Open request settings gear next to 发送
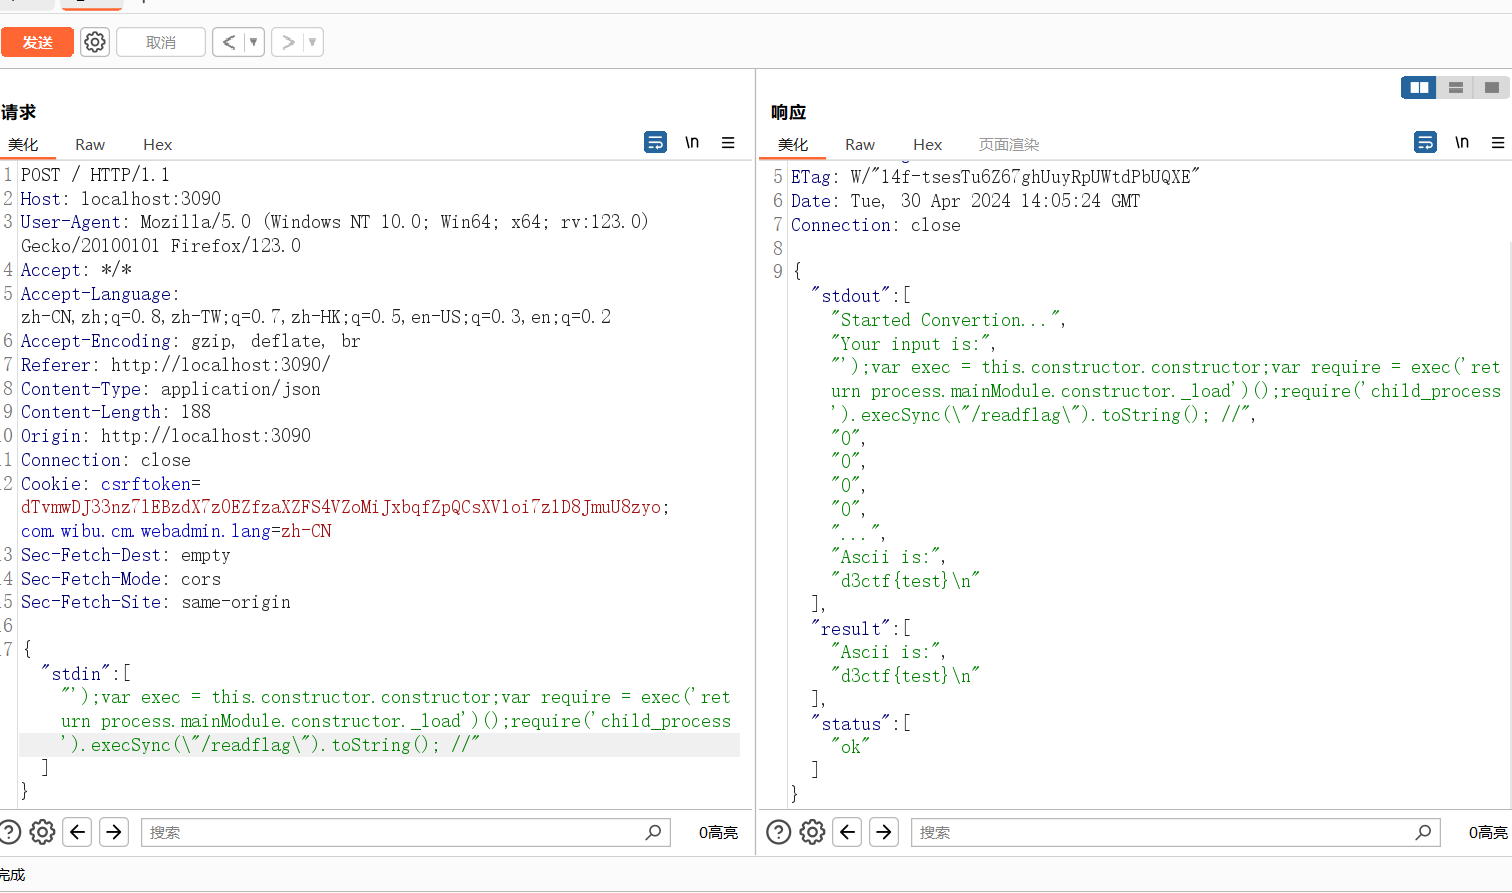 coord(95,42)
